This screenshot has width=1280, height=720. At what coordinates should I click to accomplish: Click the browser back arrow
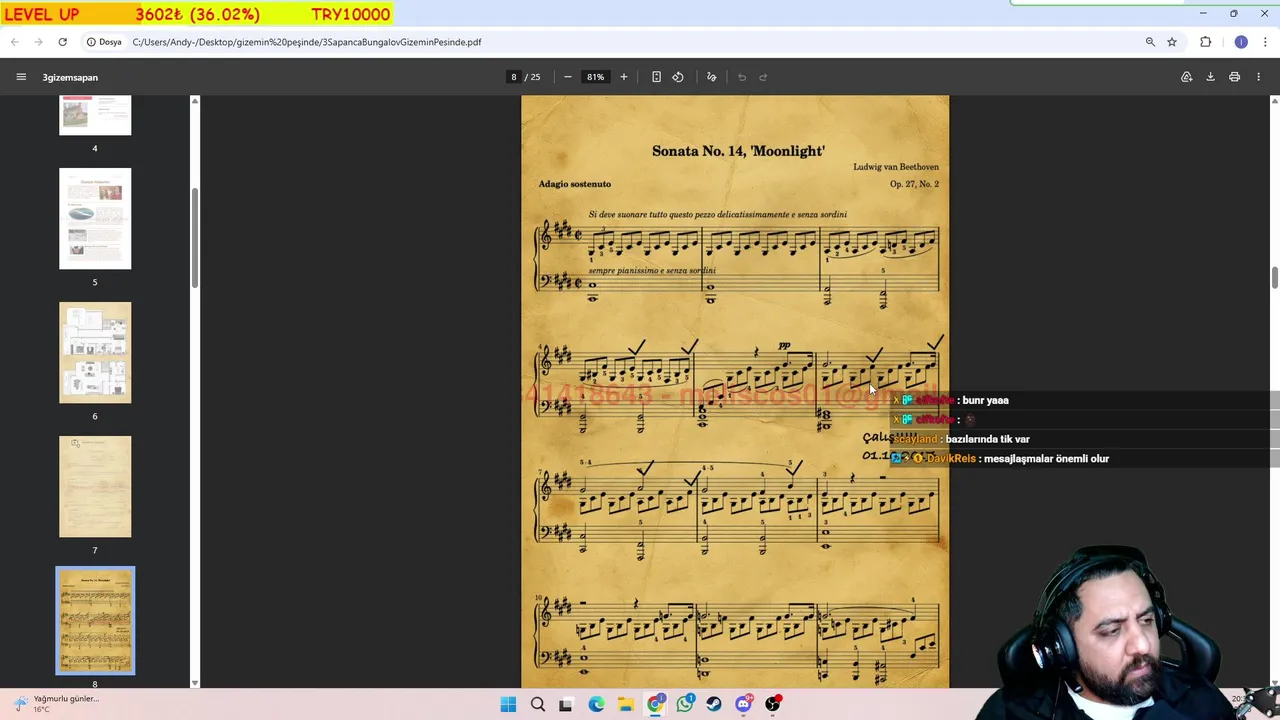point(15,42)
